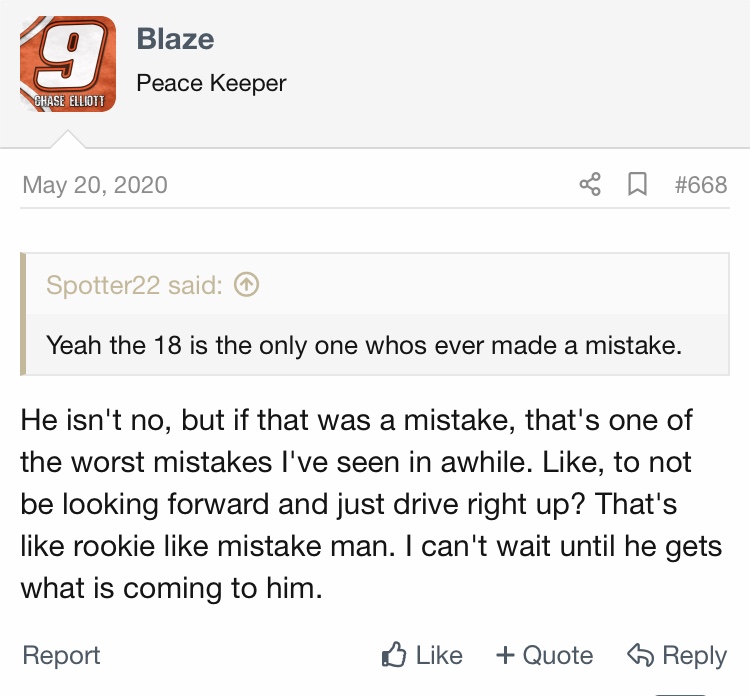Click the up-arrow icon after 'Spotter22 said:'
750x696 pixels.
click(x=246, y=285)
